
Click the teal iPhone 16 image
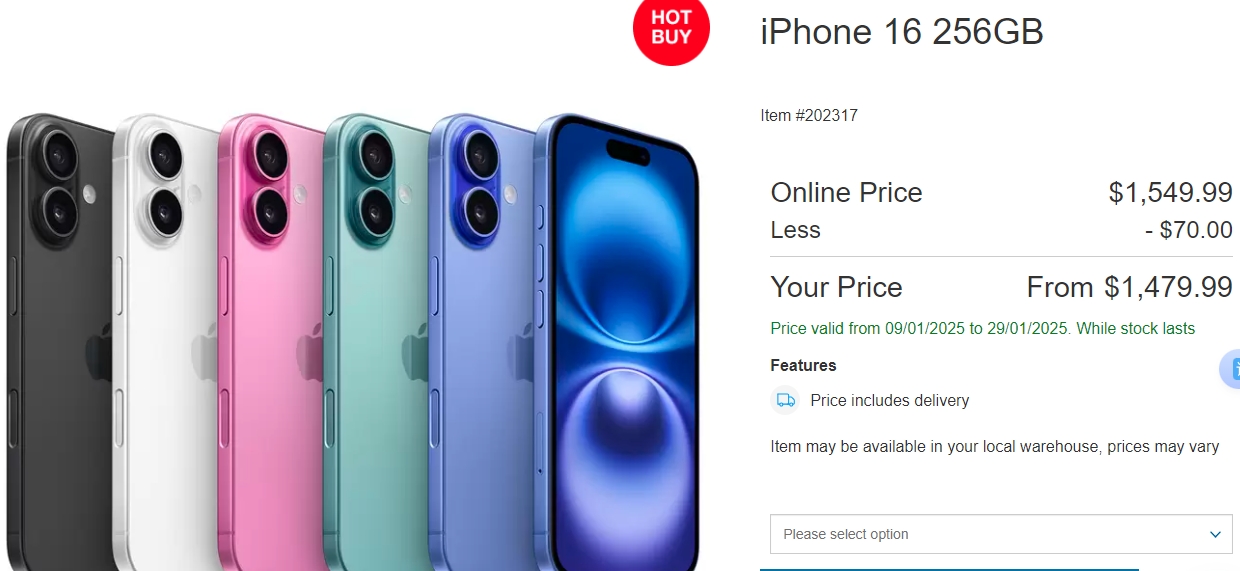[x=378, y=340]
